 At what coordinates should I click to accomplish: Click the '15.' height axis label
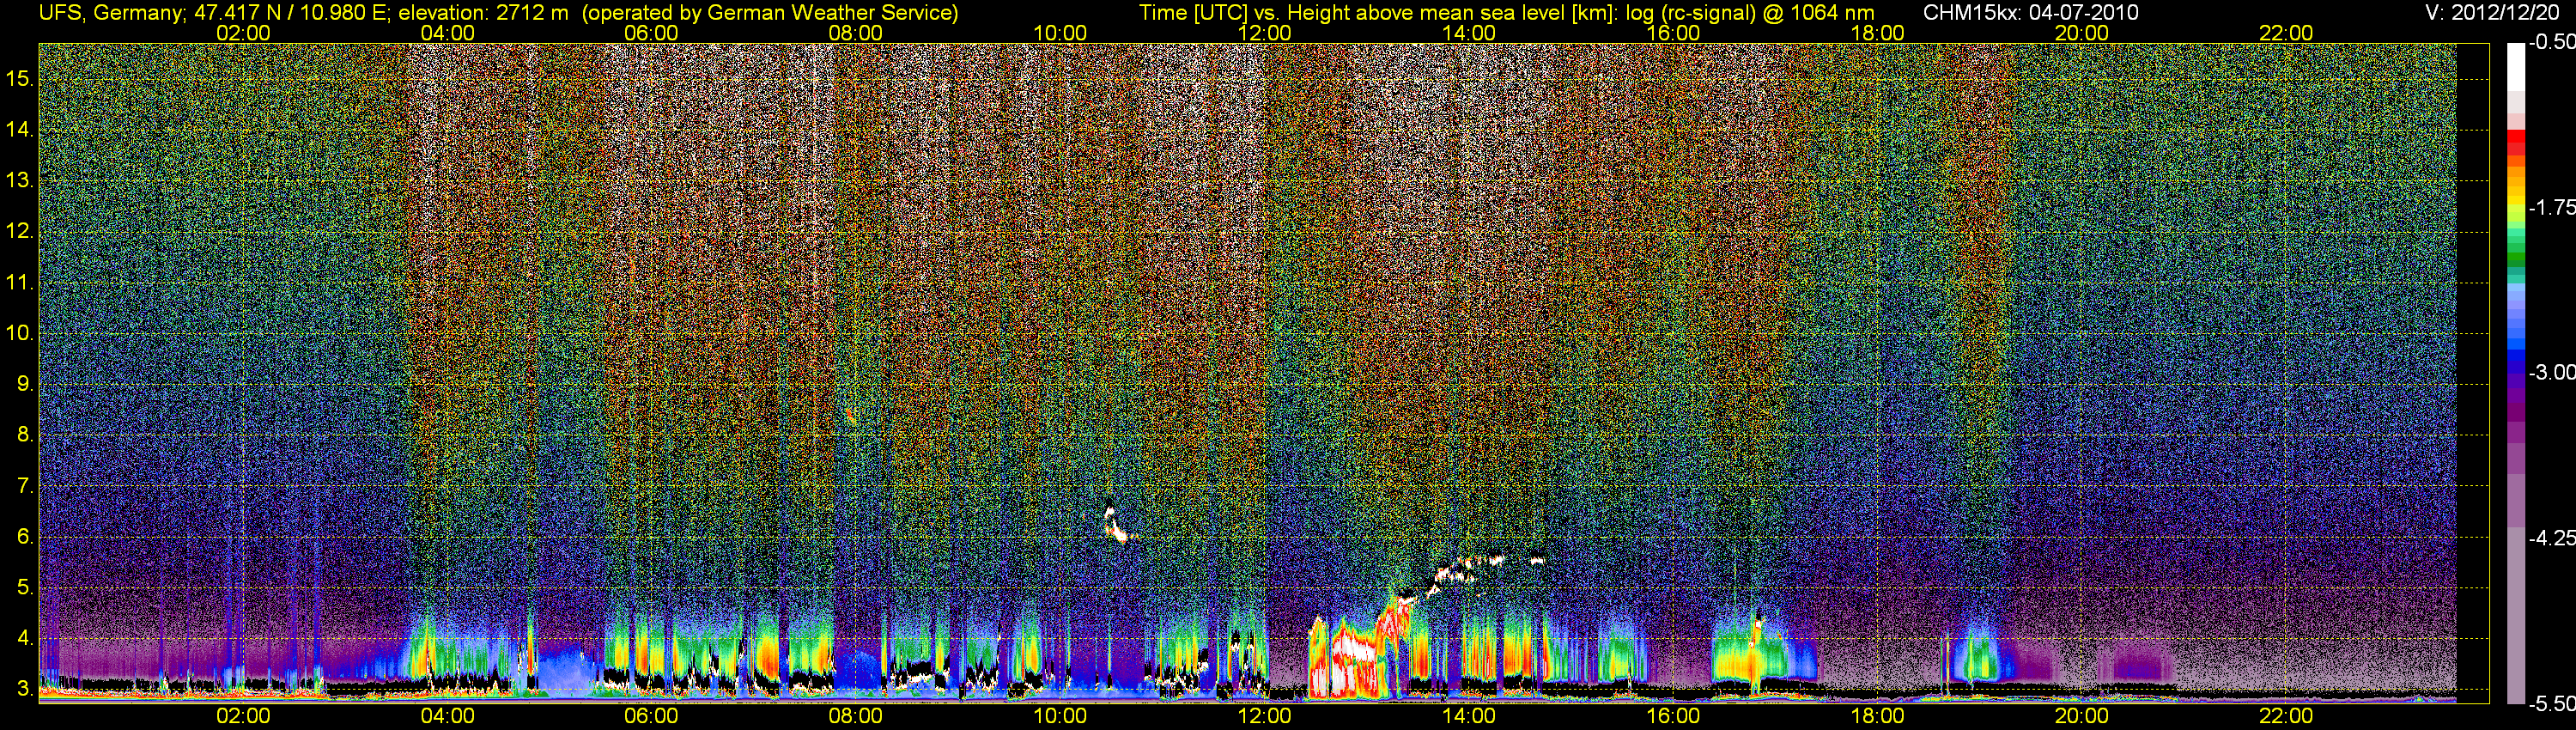pos(19,78)
